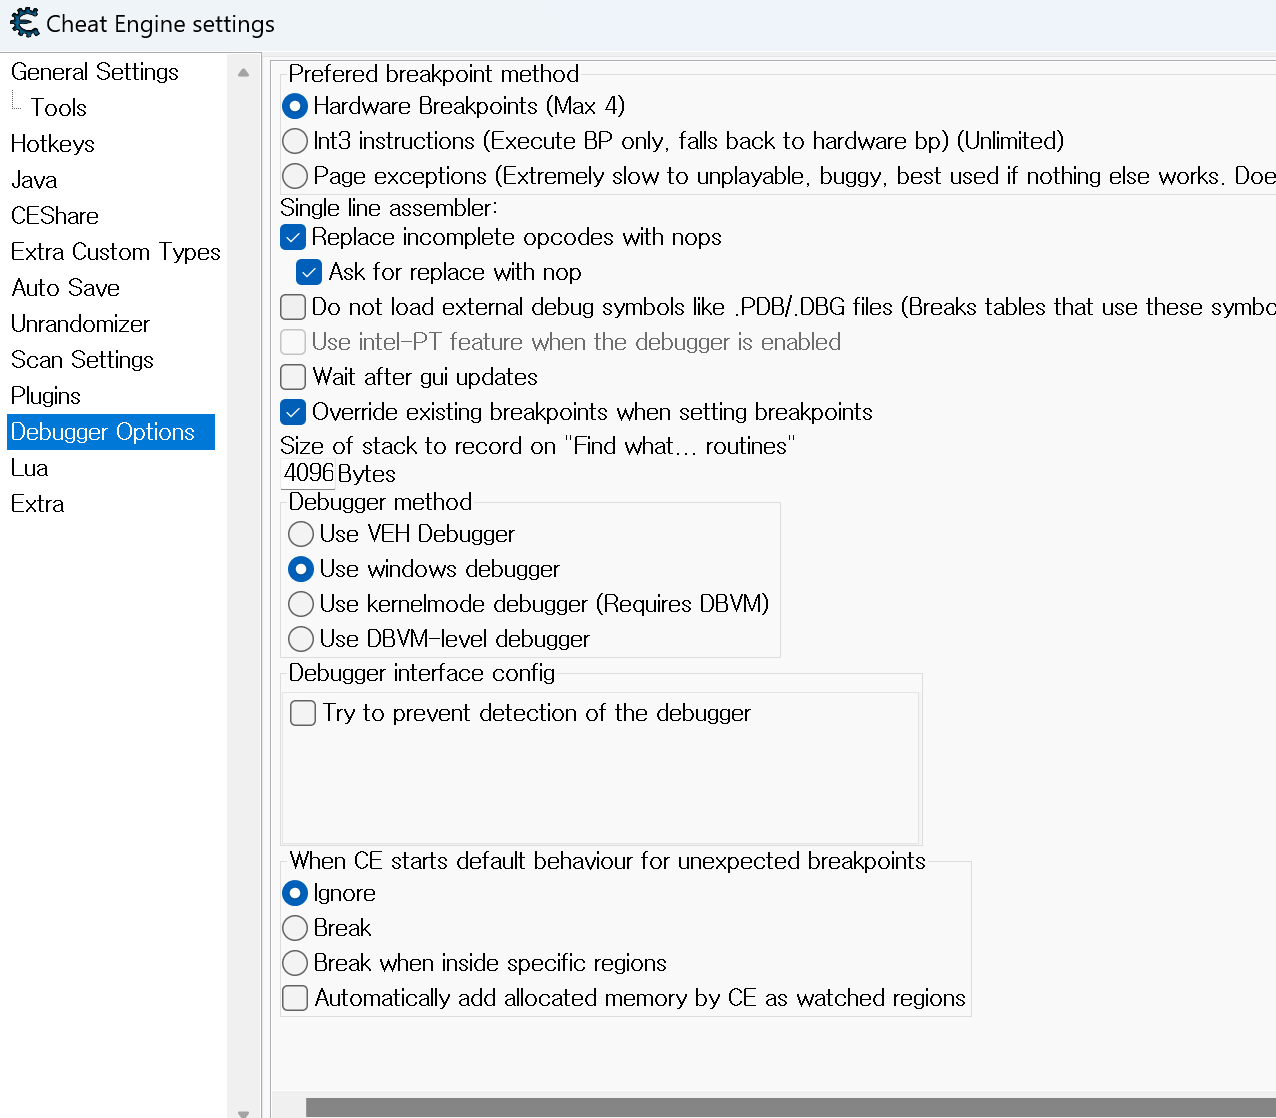This screenshot has width=1276, height=1118.
Task: Click the Cheat Engine logo icon
Action: [24, 23]
